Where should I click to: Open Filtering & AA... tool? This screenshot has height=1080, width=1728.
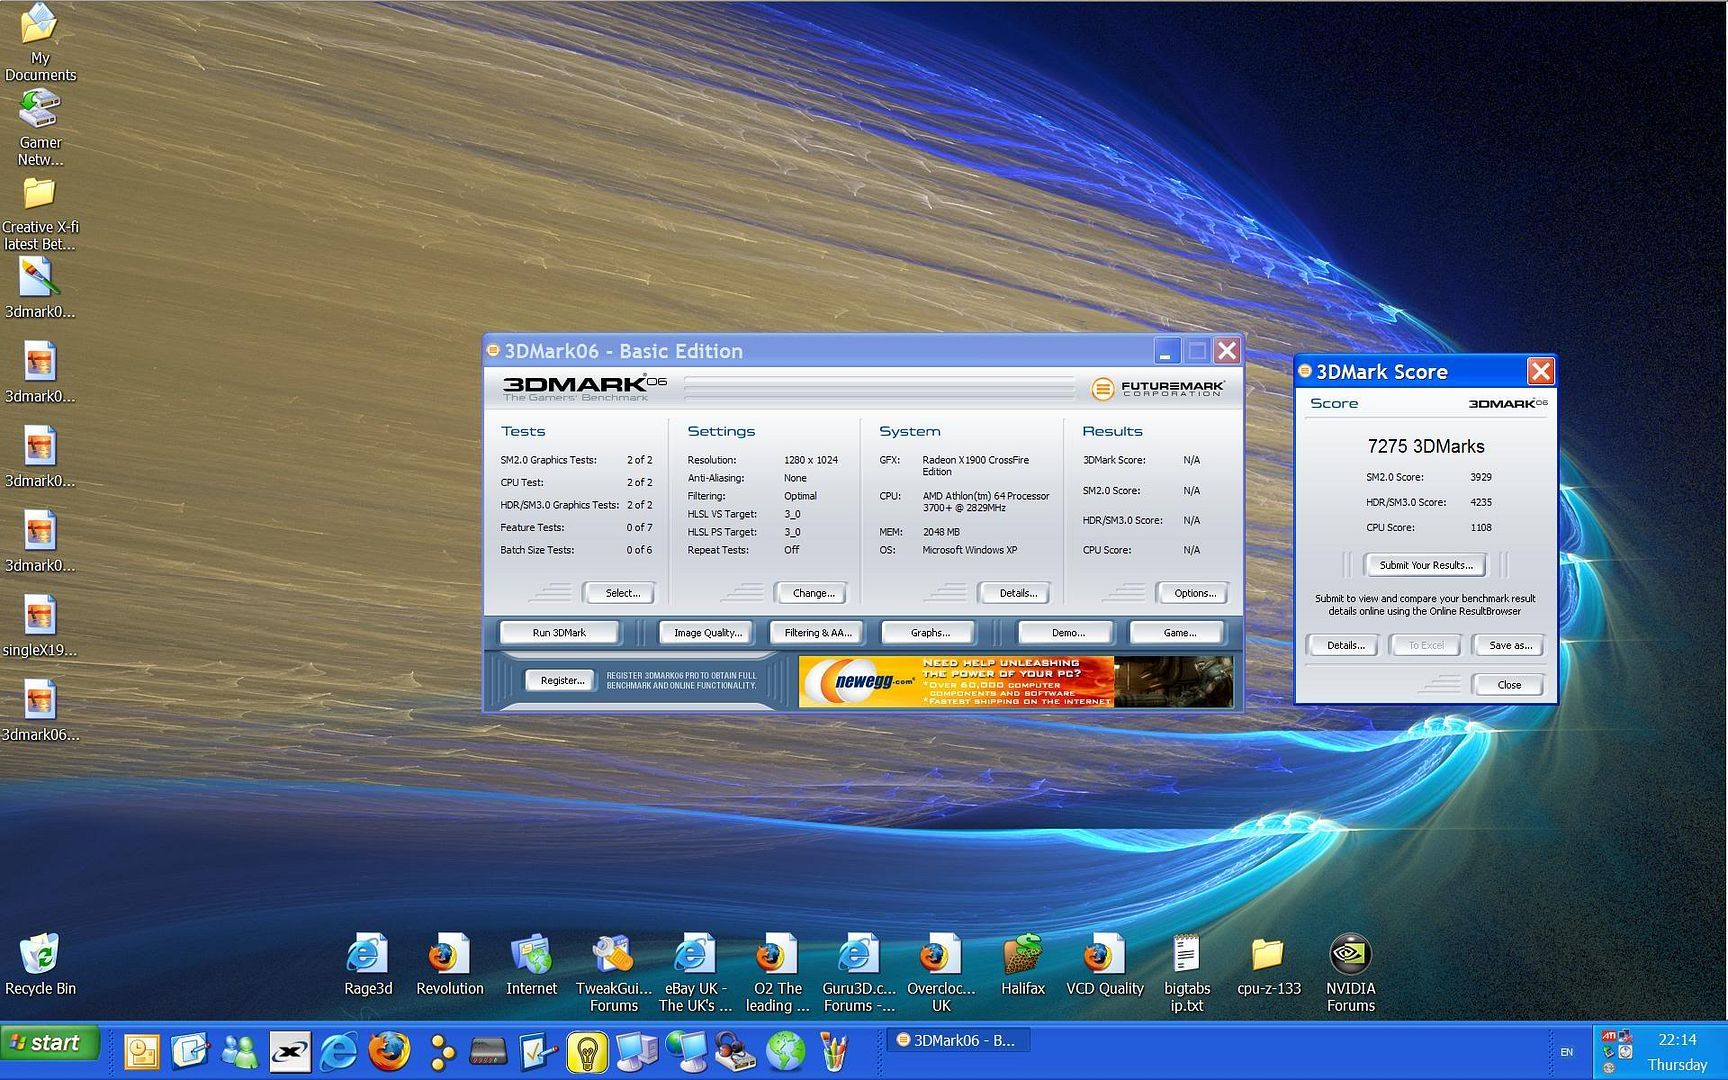[x=817, y=633]
